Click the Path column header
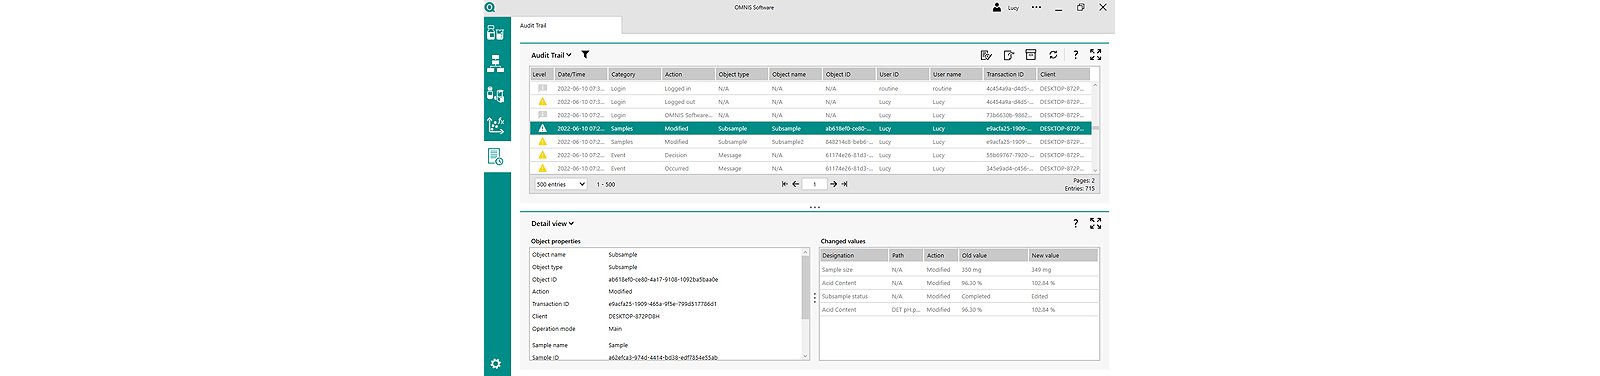The image size is (1600, 376). 906,255
